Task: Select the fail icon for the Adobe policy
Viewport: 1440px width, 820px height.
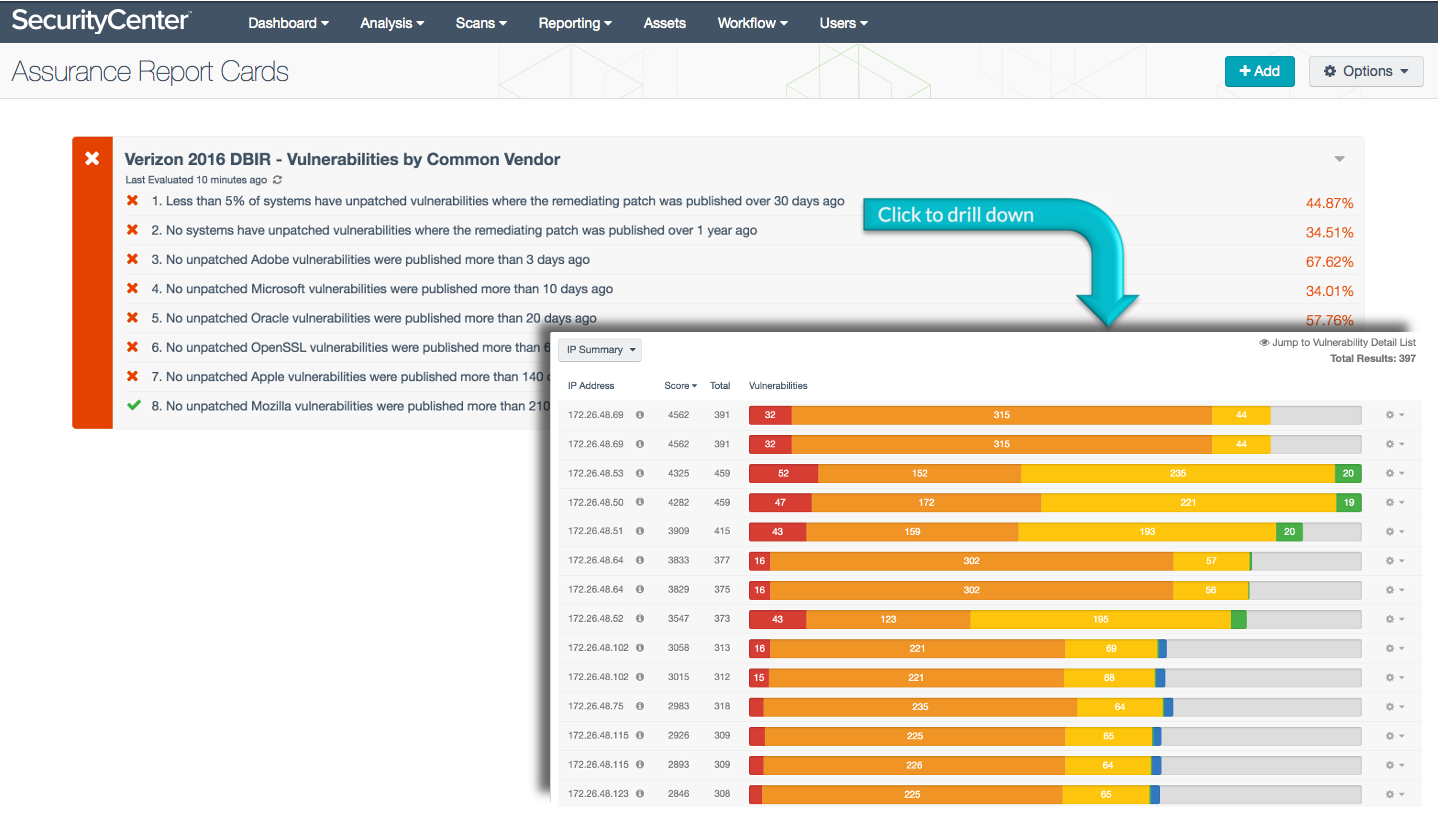Action: (x=132, y=259)
